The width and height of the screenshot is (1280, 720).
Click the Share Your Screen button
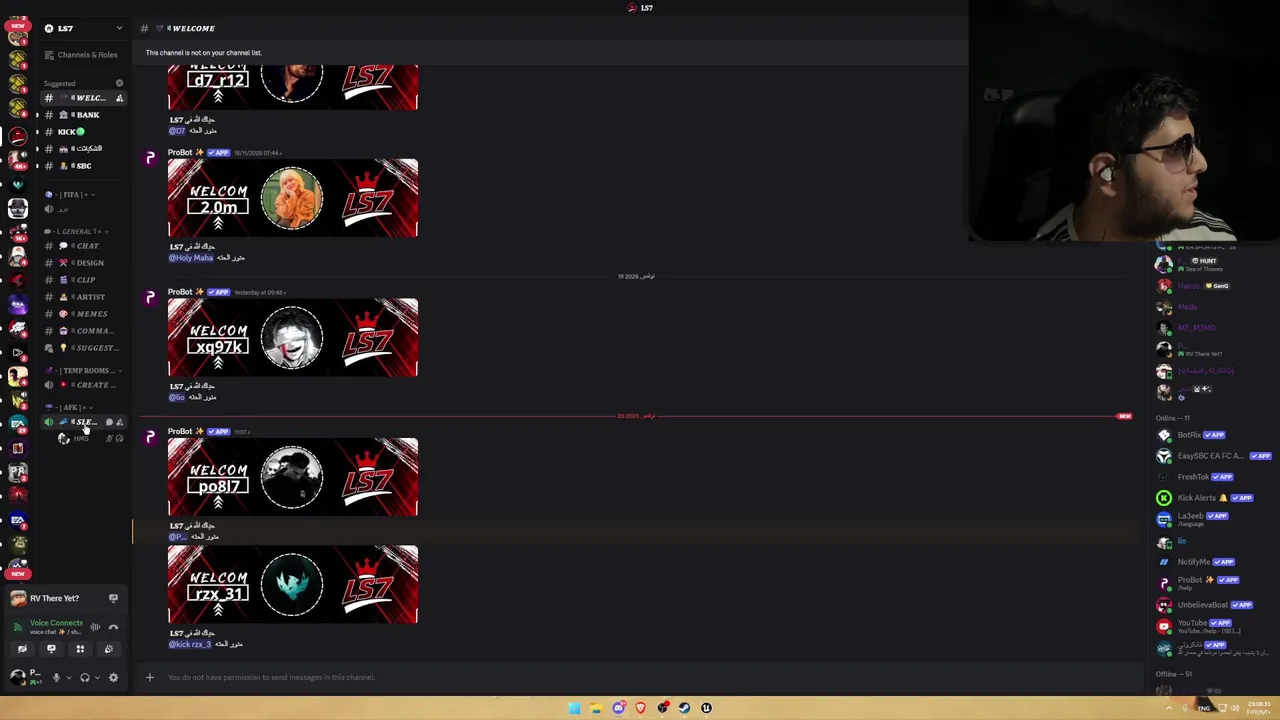(x=51, y=649)
